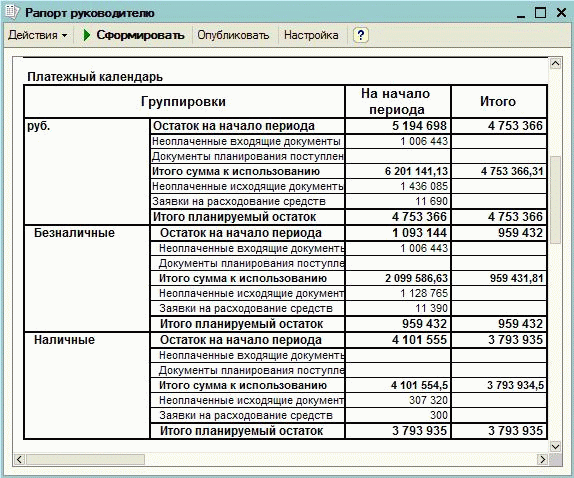Open the Действия dropdown menu
The height and width of the screenshot is (478, 574).
[38, 35]
